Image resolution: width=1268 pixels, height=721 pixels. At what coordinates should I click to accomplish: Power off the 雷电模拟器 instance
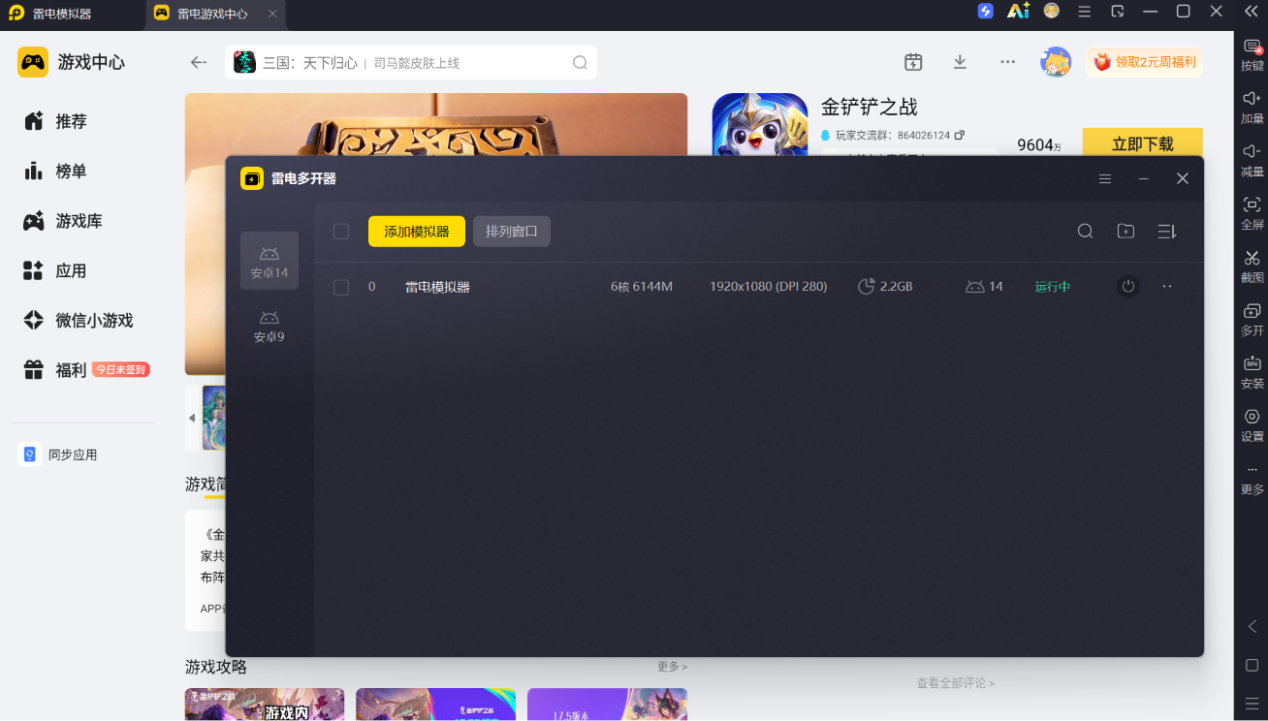coord(1128,286)
